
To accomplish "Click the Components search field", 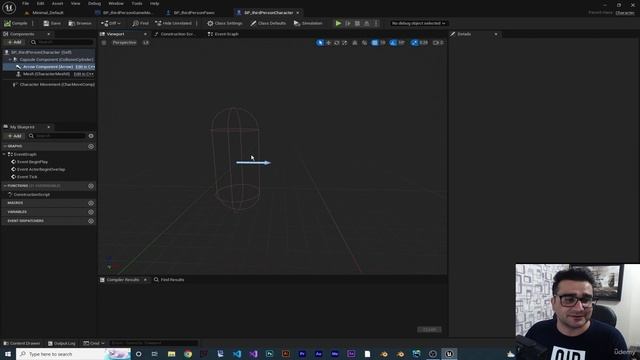I will coord(62,42).
